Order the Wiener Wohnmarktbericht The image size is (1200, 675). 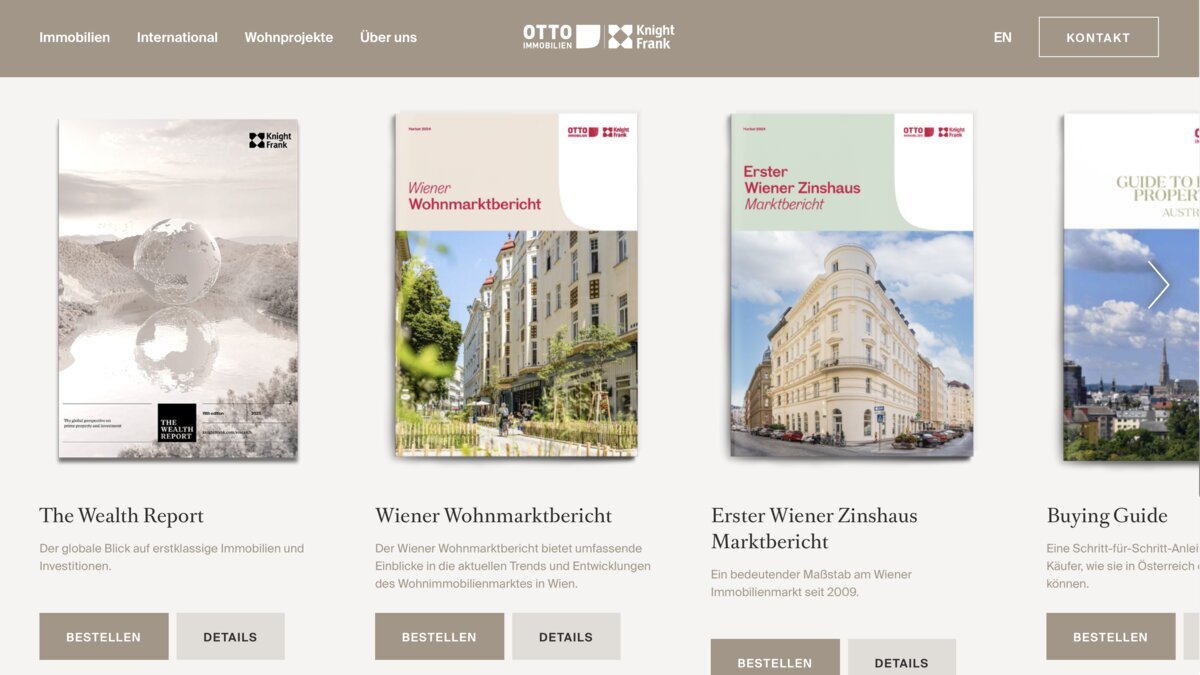(x=439, y=636)
